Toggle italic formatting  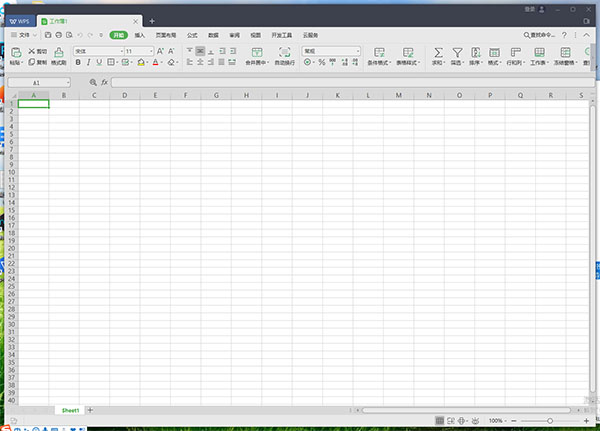coord(88,62)
